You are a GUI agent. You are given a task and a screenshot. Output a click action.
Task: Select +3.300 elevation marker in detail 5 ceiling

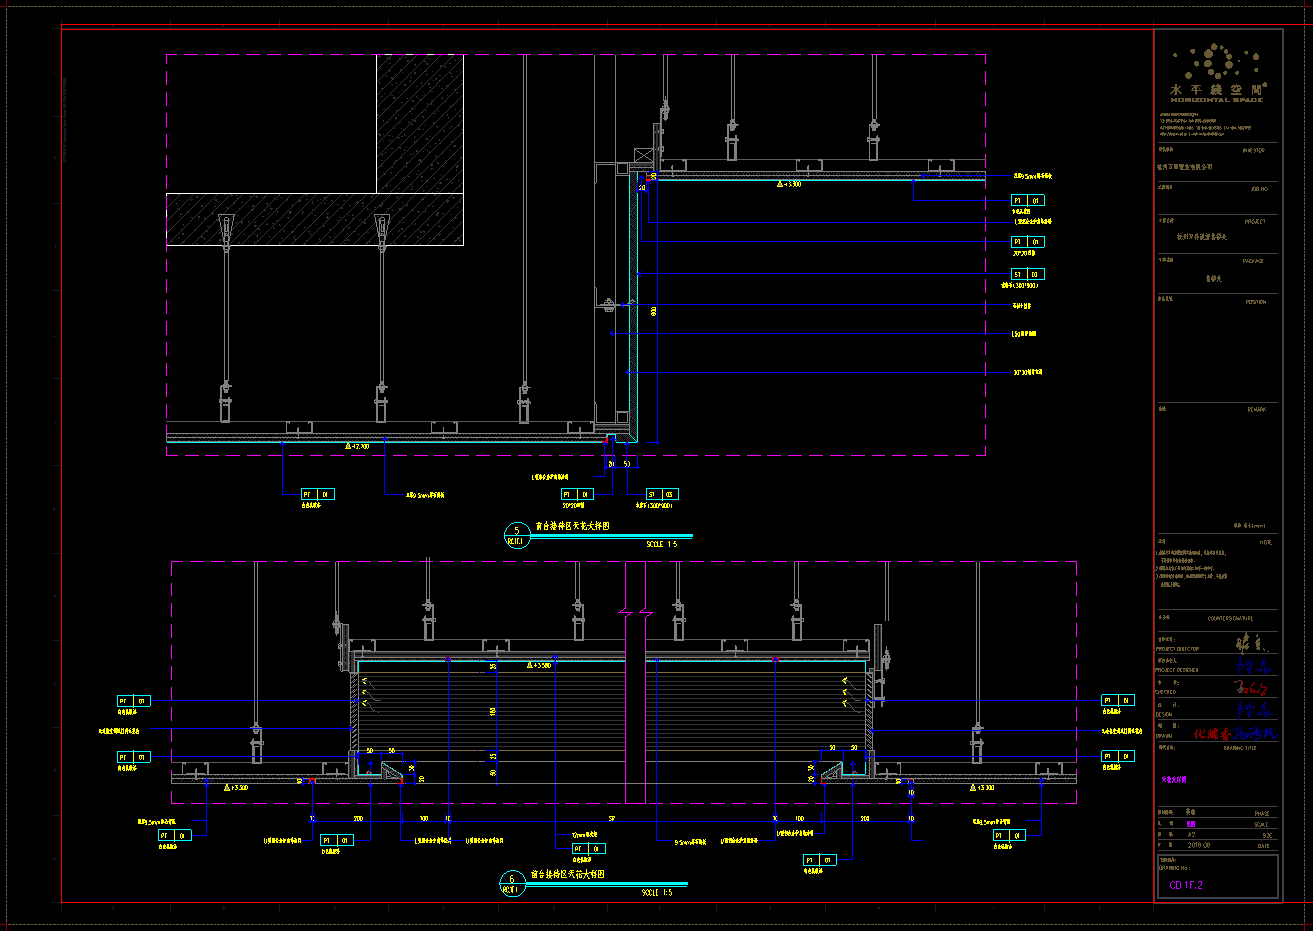pyautogui.click(x=789, y=184)
